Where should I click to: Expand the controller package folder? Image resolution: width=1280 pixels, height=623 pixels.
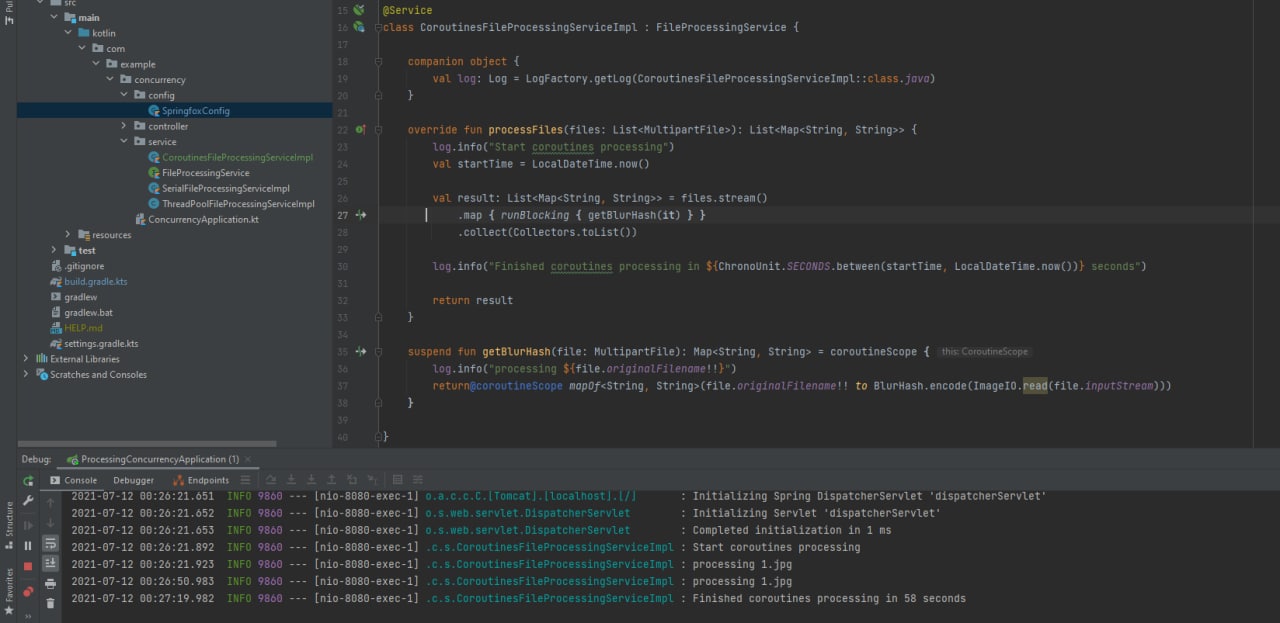tap(124, 126)
